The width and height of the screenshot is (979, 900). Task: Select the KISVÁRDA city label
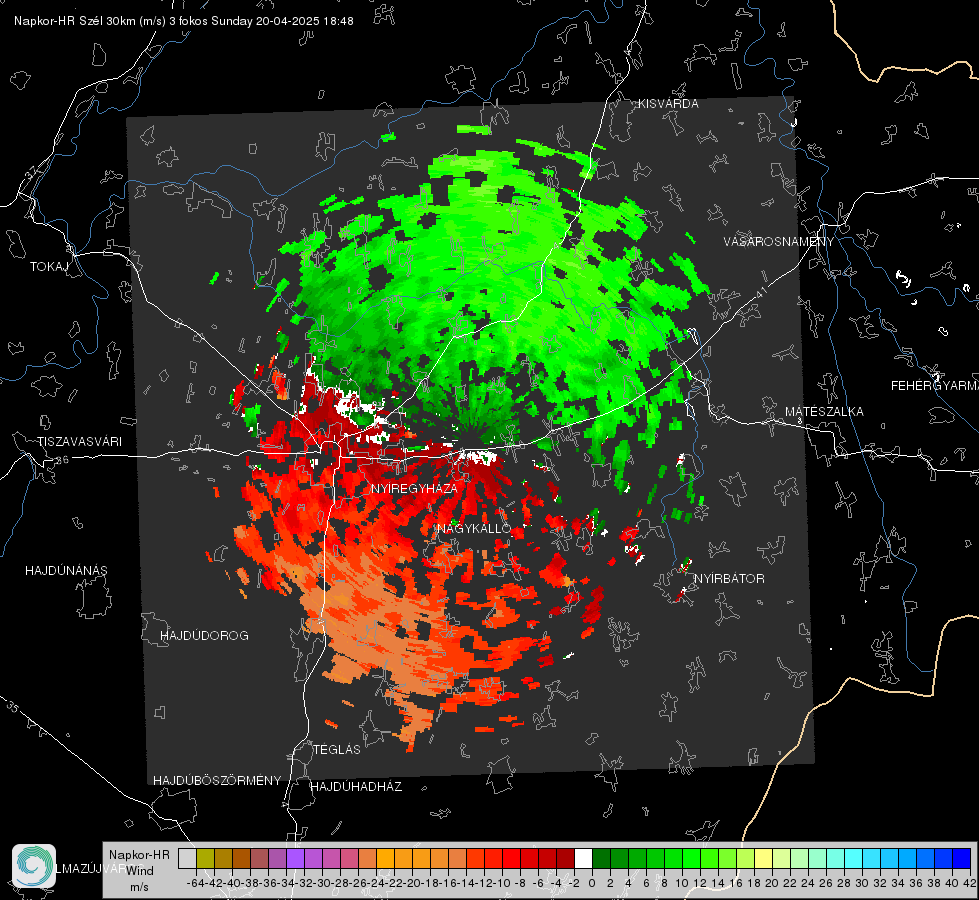[668, 104]
